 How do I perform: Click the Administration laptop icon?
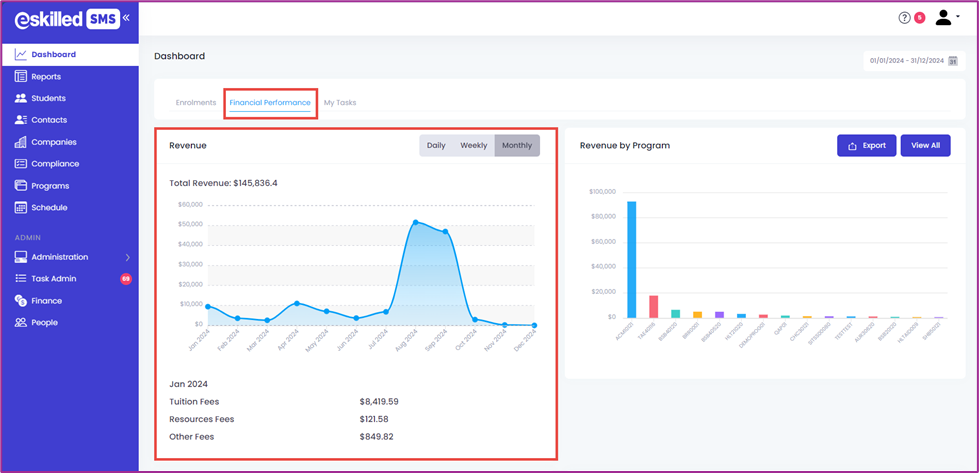[x=21, y=256]
